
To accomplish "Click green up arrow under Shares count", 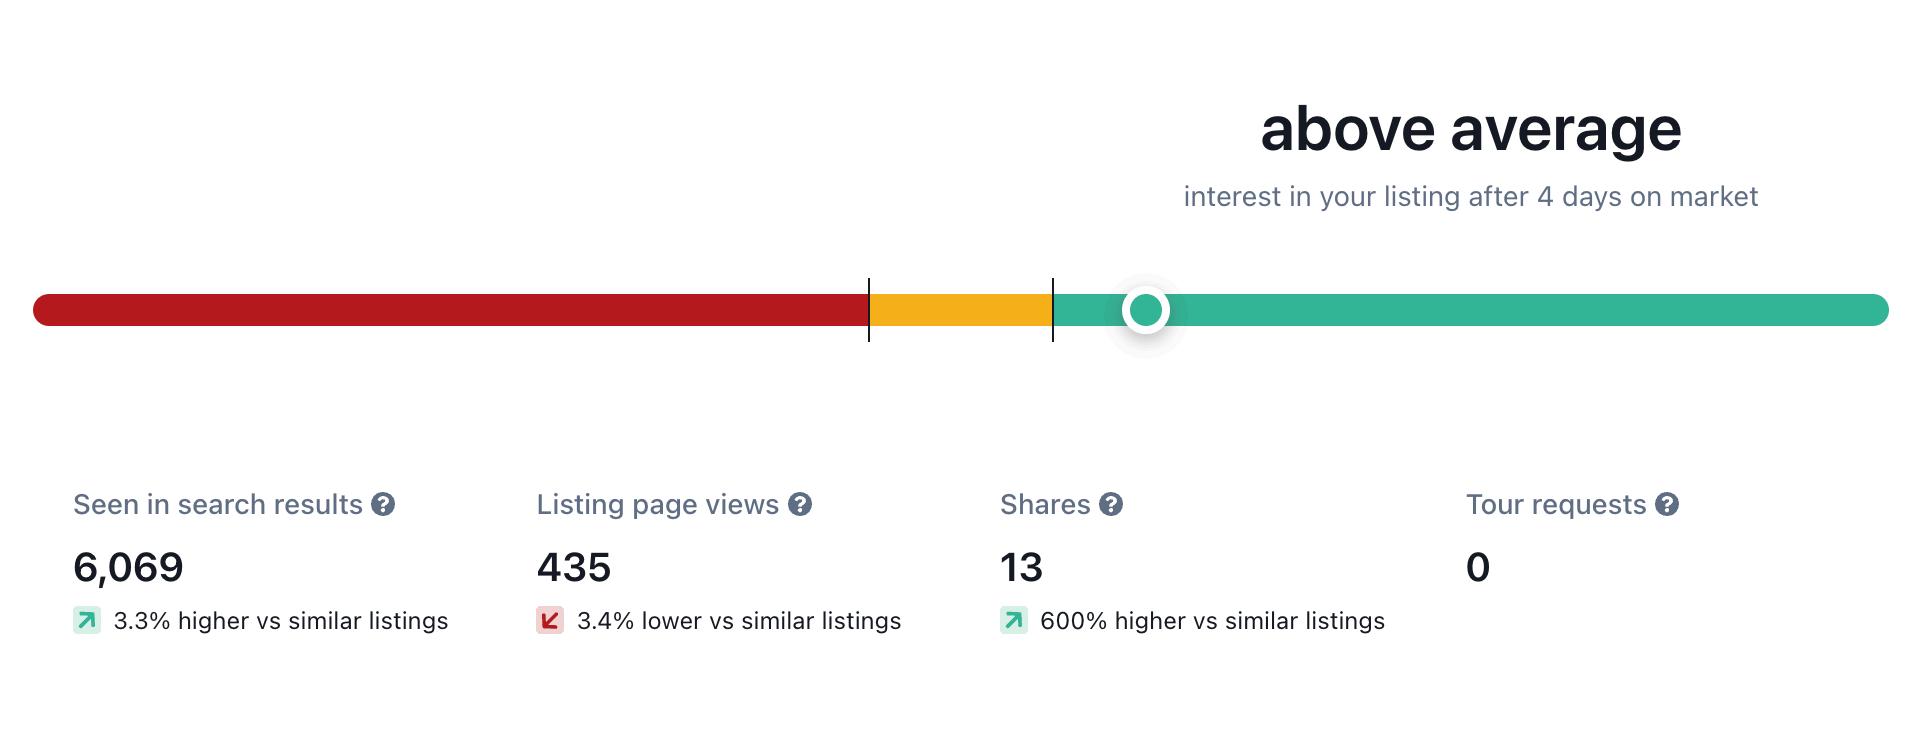I will [1014, 620].
